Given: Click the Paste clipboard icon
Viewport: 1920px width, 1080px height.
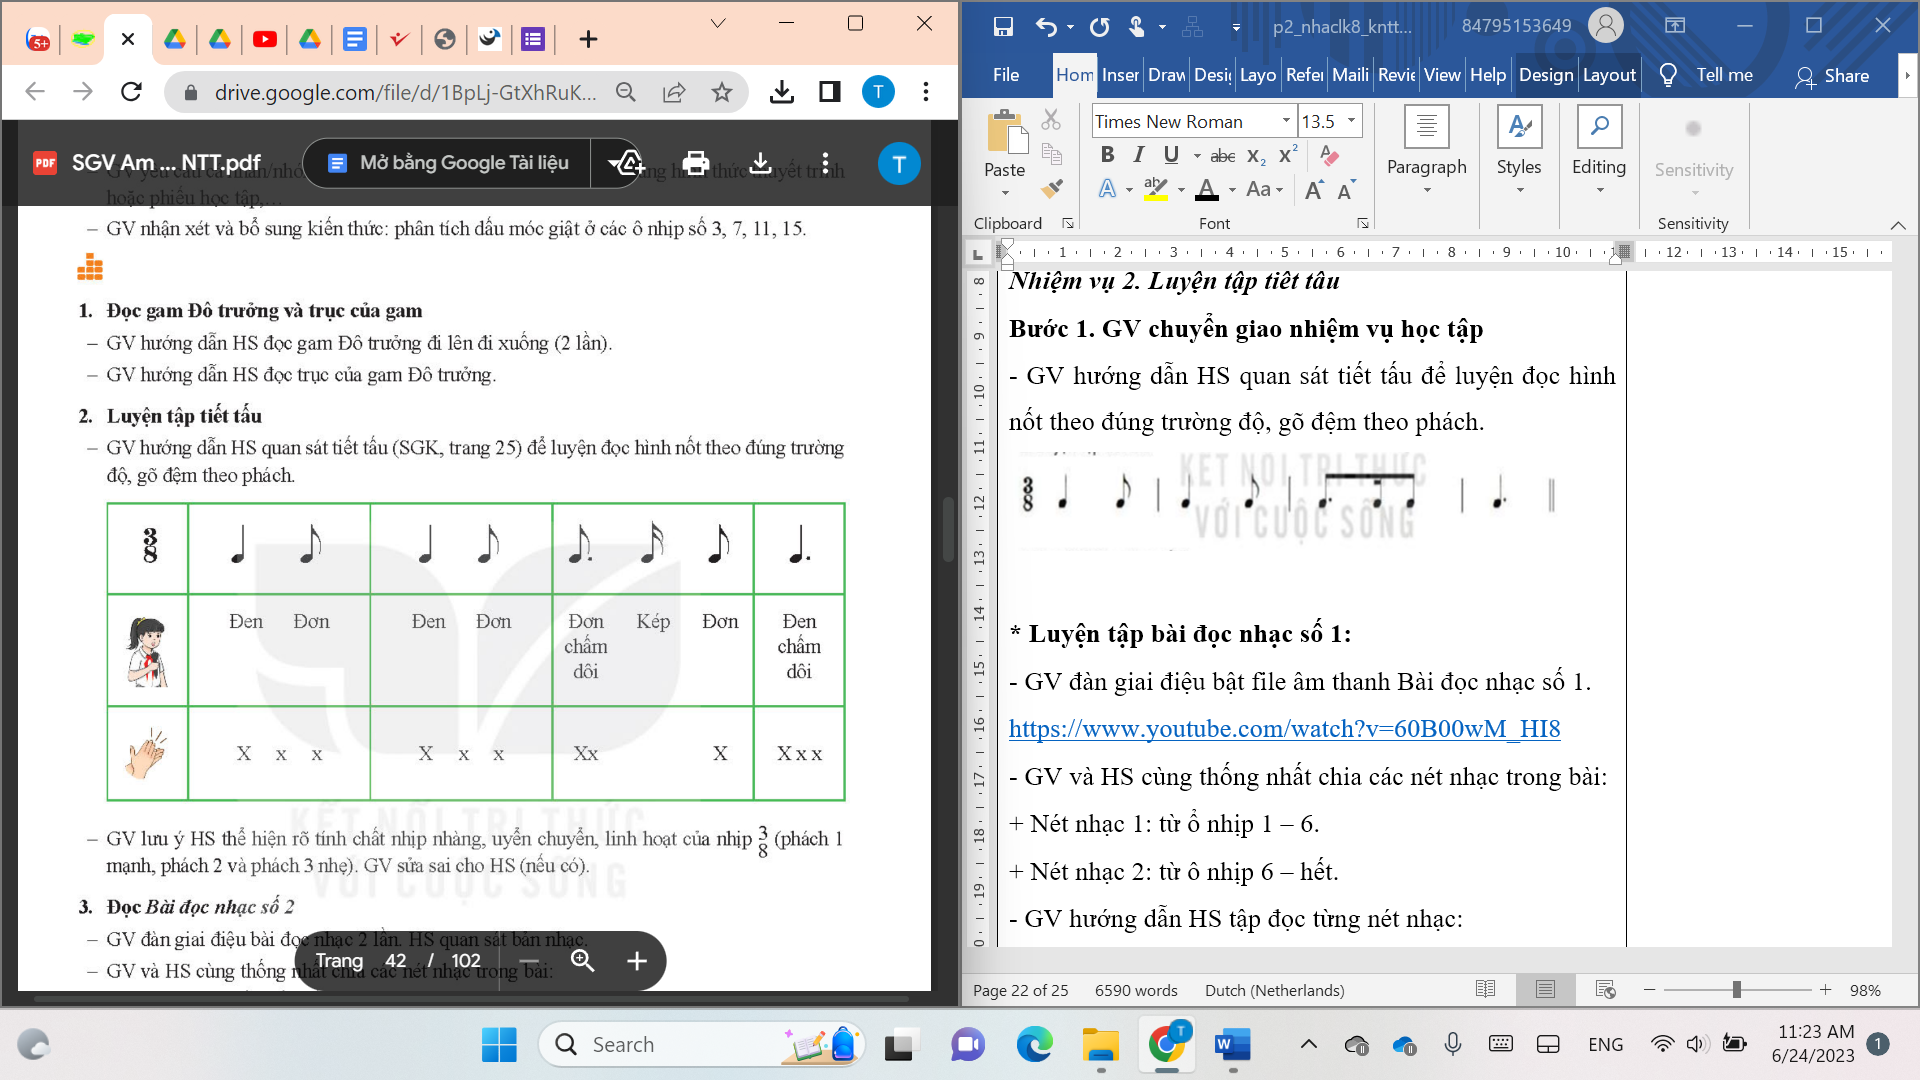Looking at the screenshot, I should (x=1007, y=133).
